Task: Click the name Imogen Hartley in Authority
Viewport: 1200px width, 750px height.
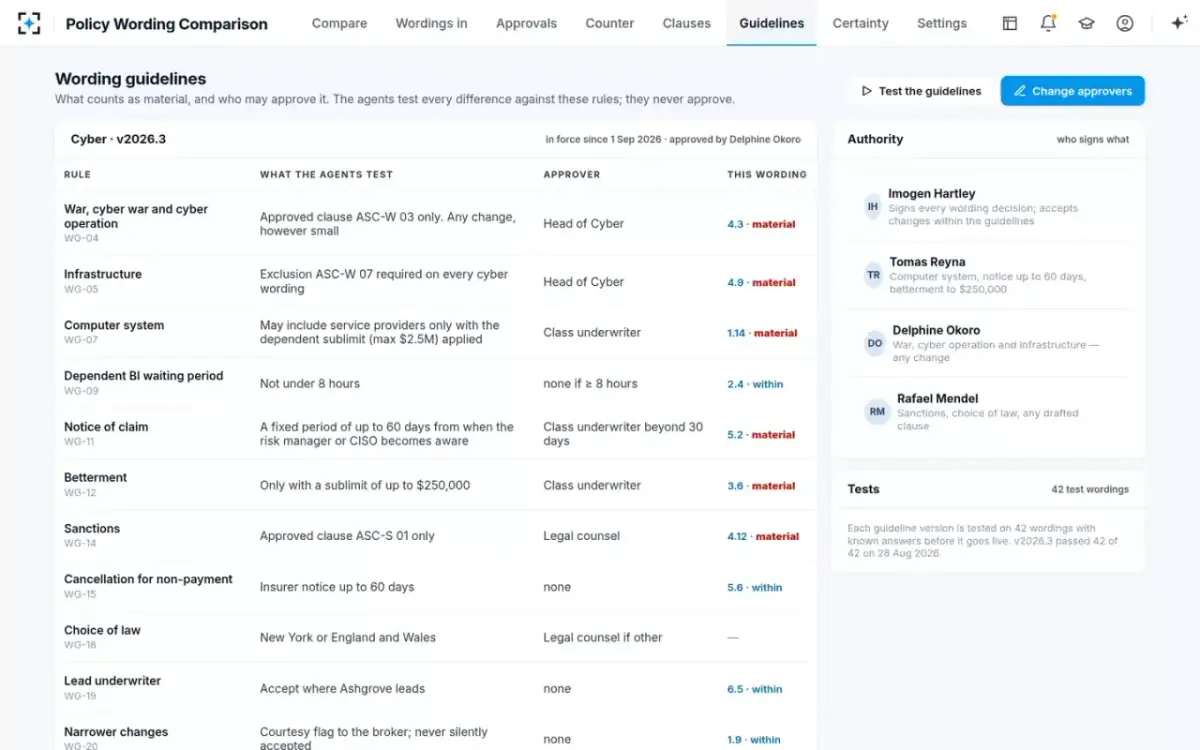Action: [932, 194]
